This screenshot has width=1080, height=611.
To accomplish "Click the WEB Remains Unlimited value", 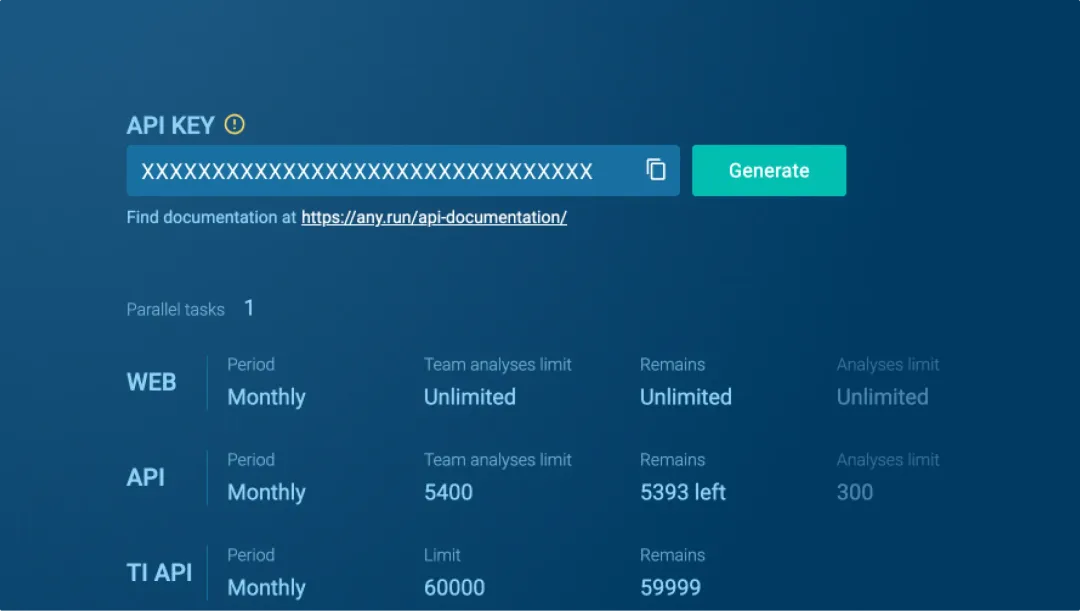I will [x=685, y=397].
